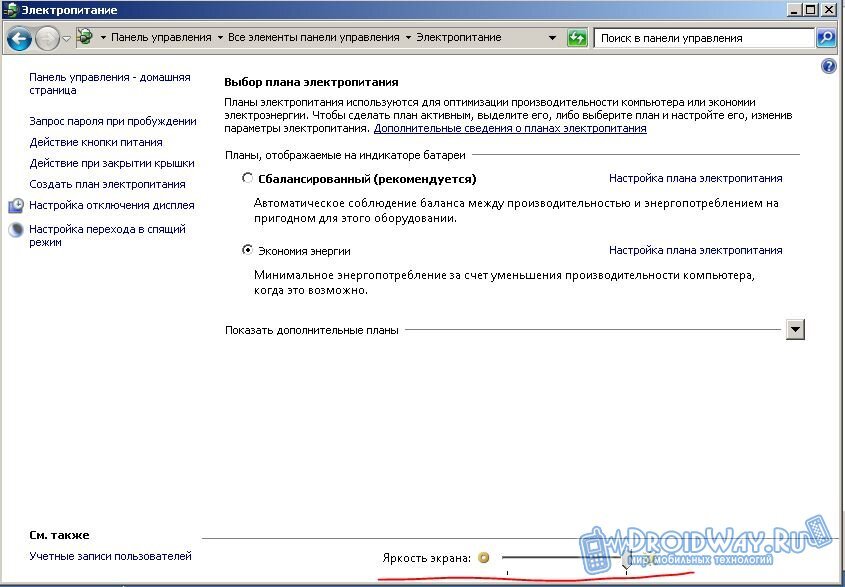The image size is (845, 587).
Task: Click the Электропитание title bar icon
Action: point(10,10)
